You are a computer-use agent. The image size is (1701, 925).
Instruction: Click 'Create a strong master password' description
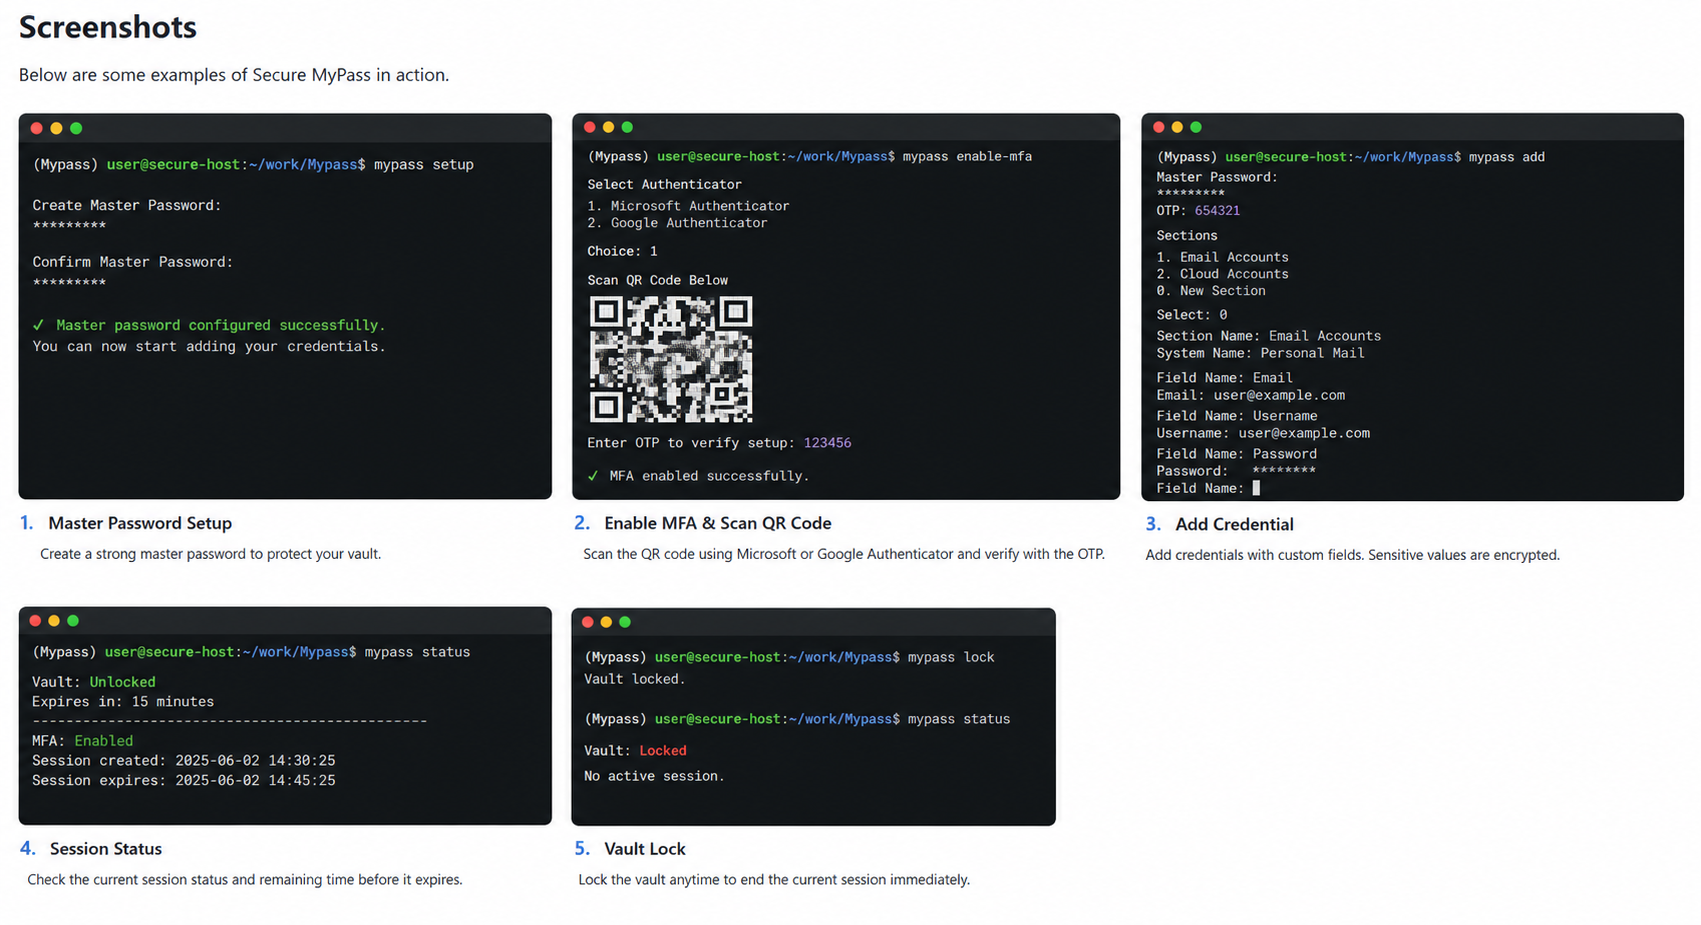coord(210,554)
